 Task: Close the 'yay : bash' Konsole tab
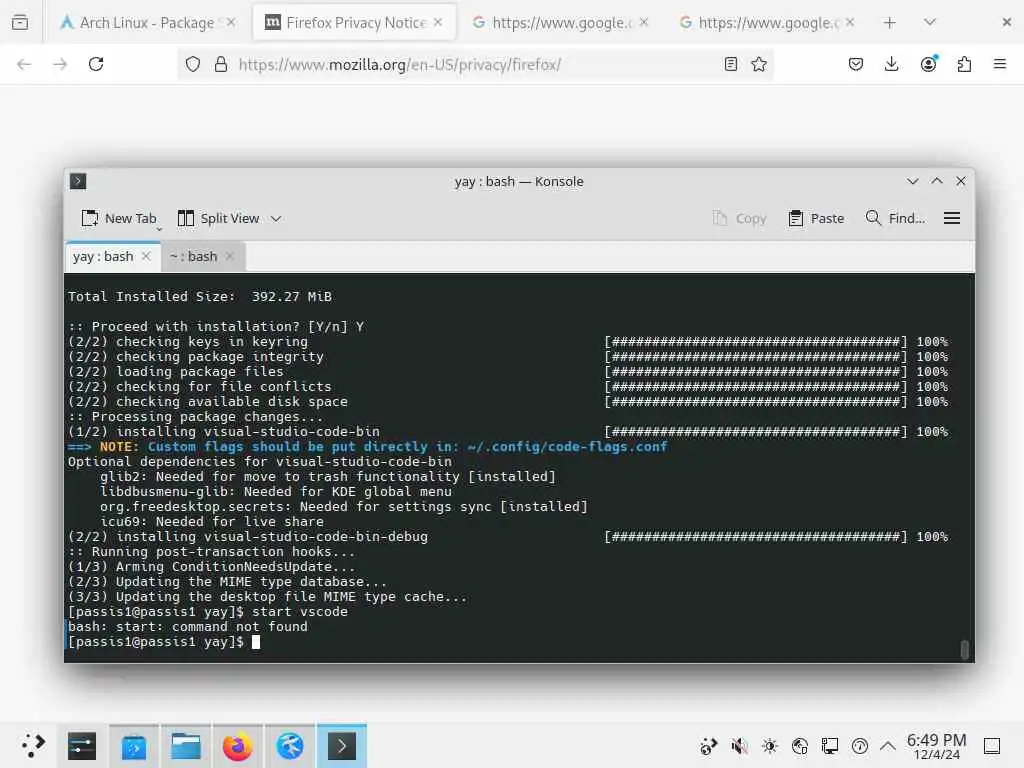point(146,256)
